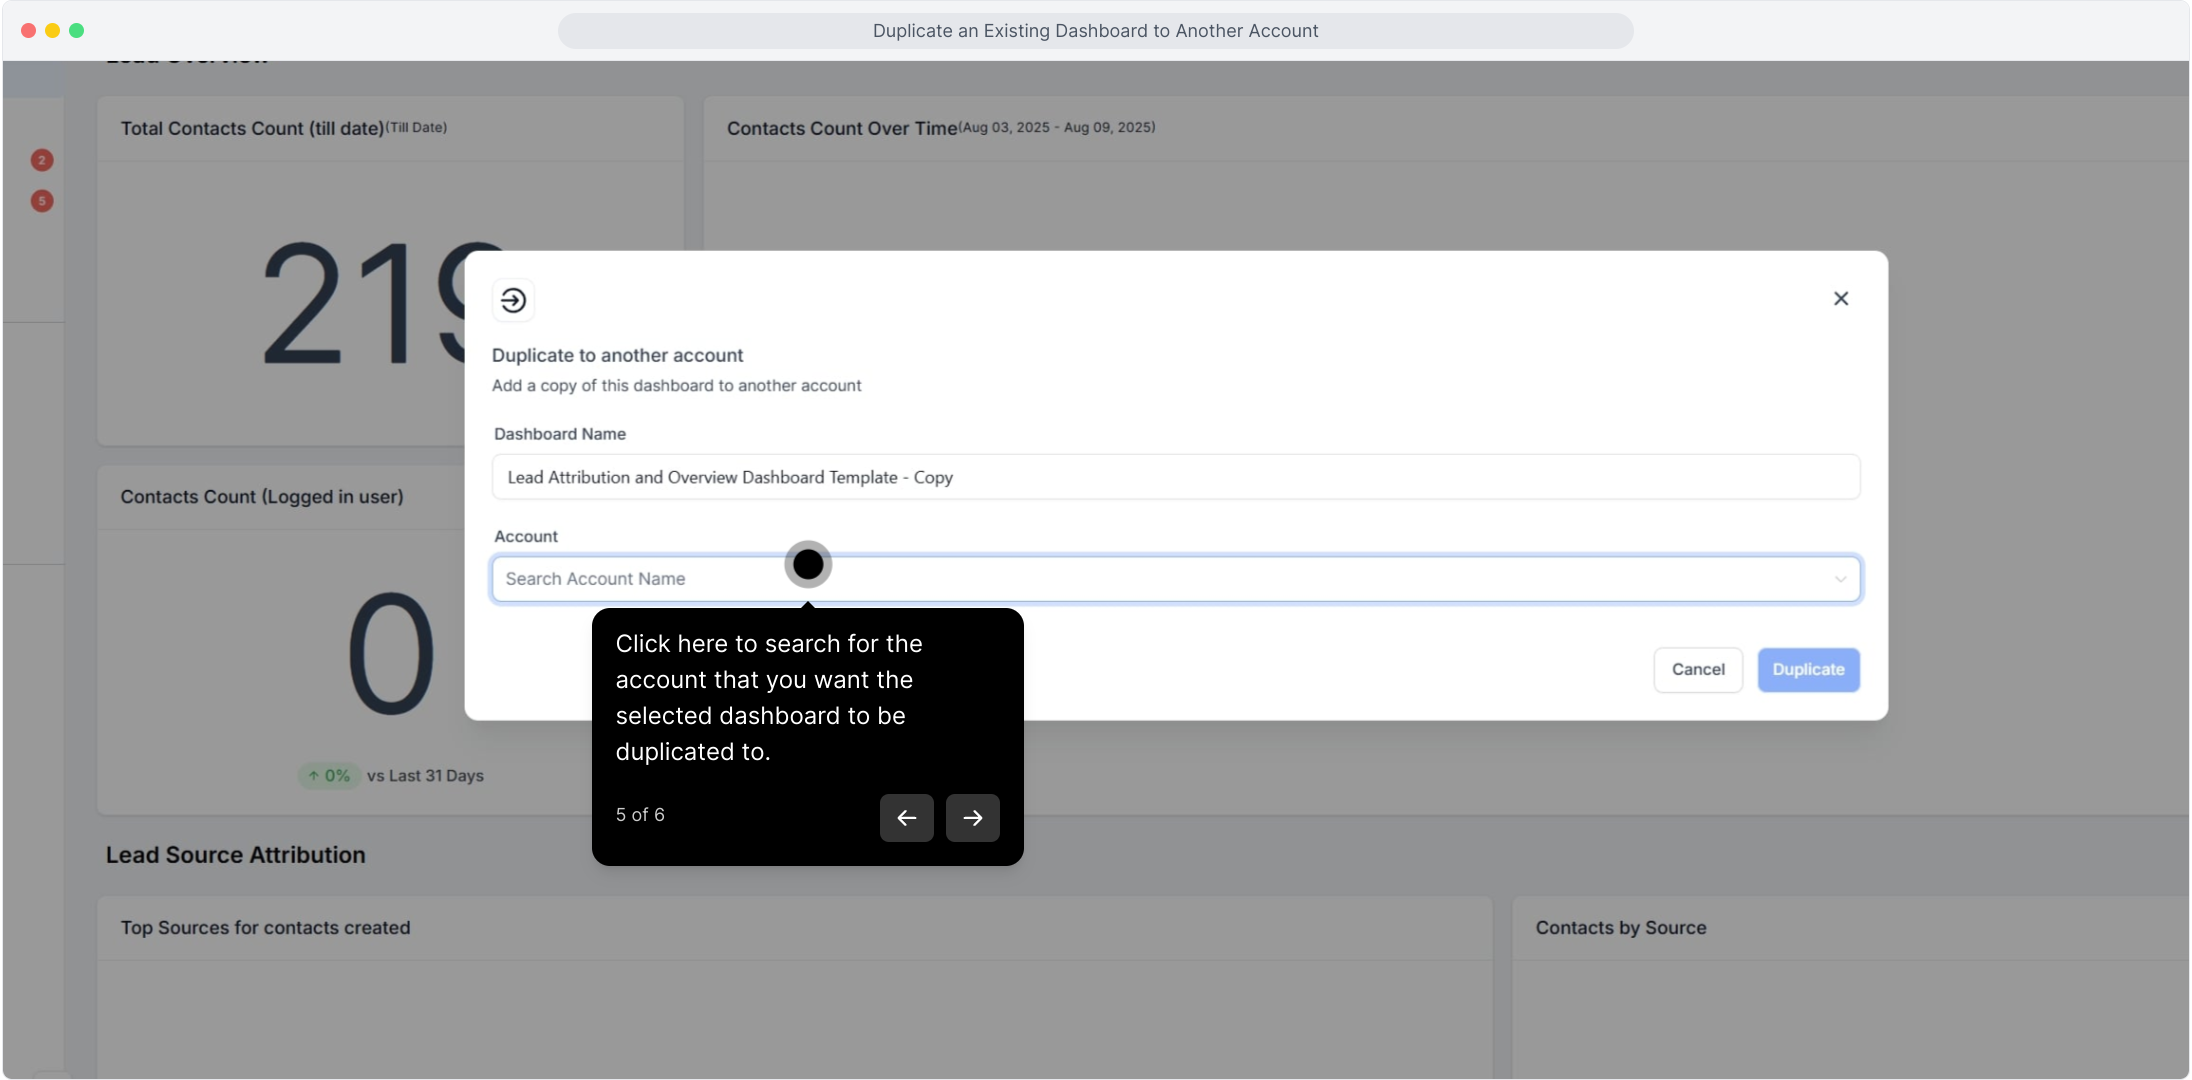Click the macOS green fullscreen window button
This screenshot has width=2192, height=1080.
point(77,31)
